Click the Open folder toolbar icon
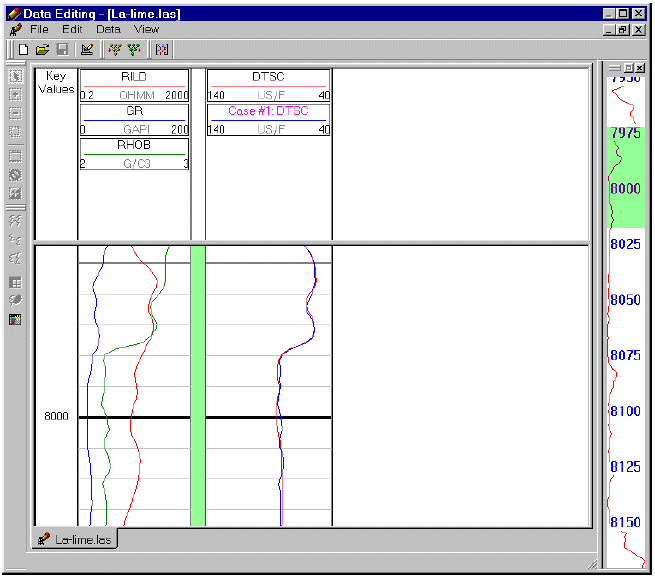The height and width of the screenshot is (578, 655). point(42,49)
